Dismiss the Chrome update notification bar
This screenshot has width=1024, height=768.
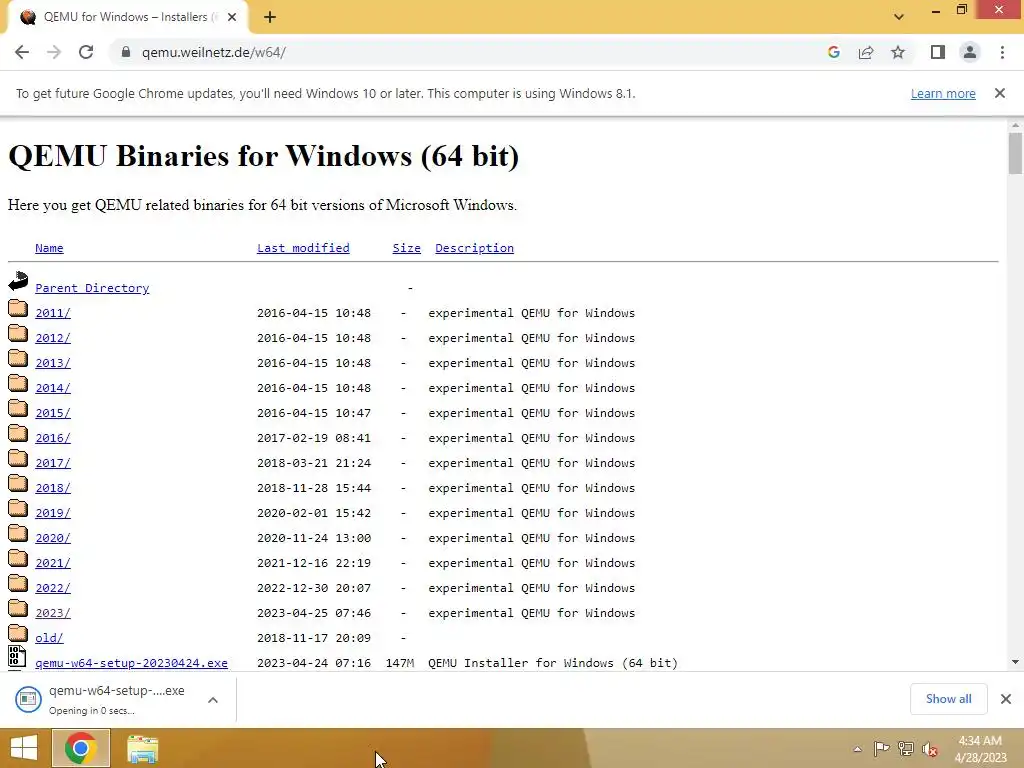click(999, 93)
